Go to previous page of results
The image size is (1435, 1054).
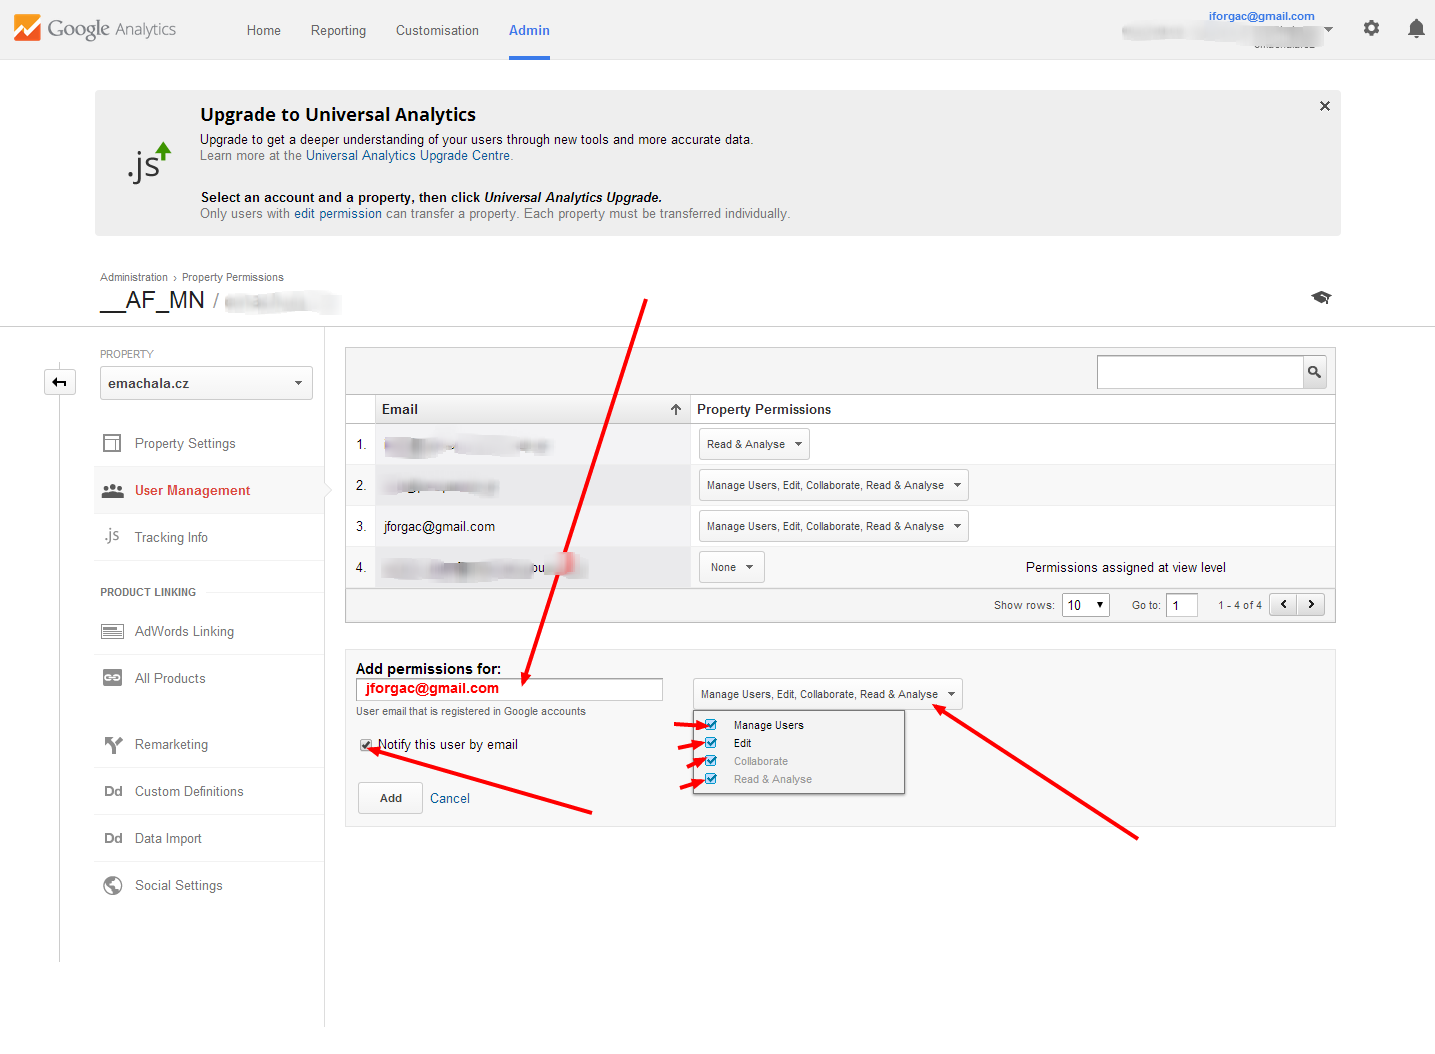(x=1283, y=604)
